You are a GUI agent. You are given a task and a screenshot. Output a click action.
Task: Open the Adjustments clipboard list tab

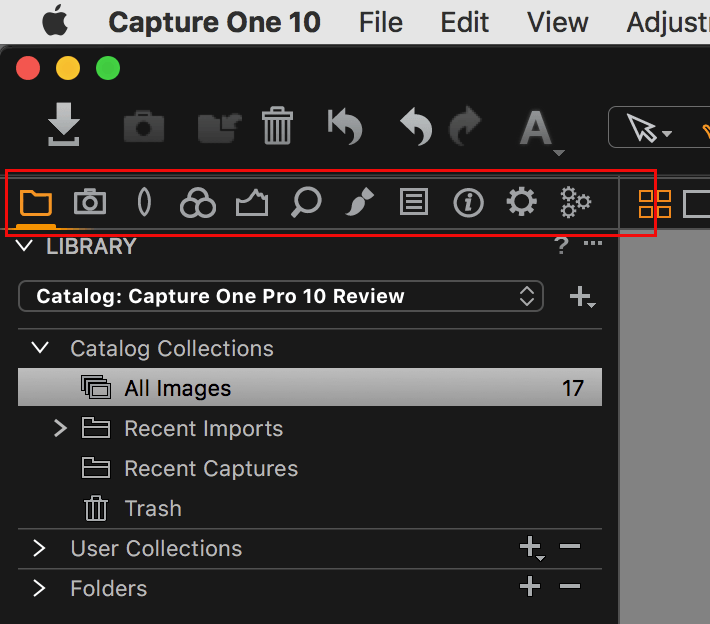414,202
